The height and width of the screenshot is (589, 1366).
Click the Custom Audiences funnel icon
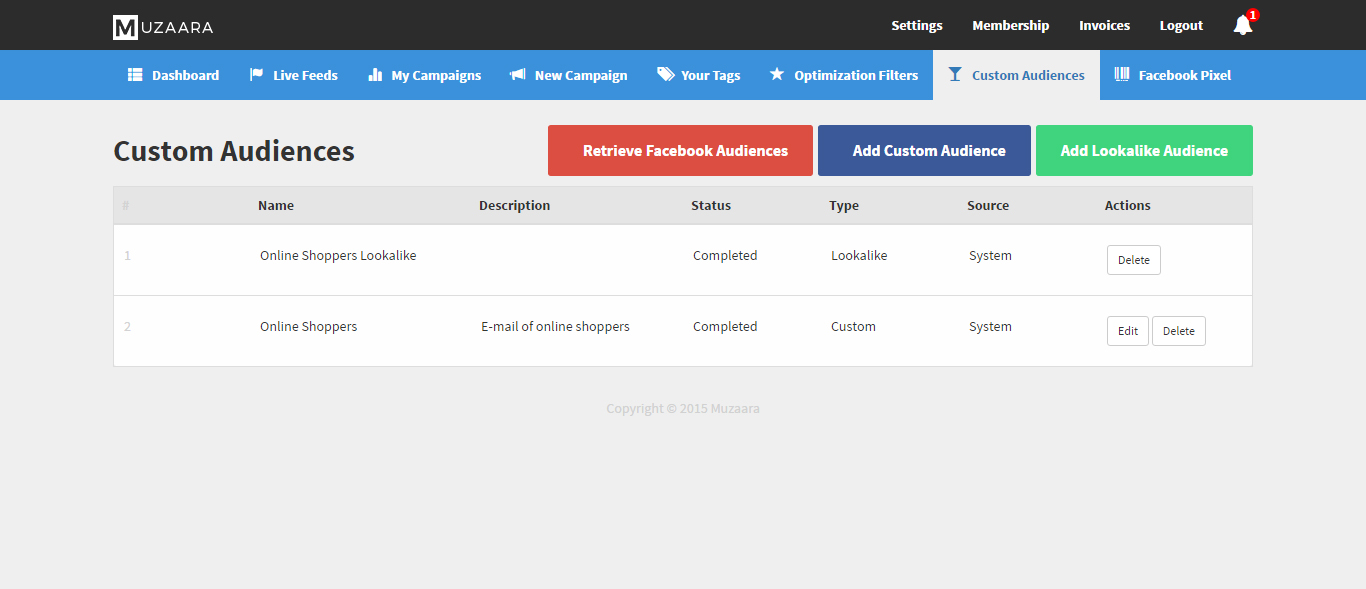point(955,75)
